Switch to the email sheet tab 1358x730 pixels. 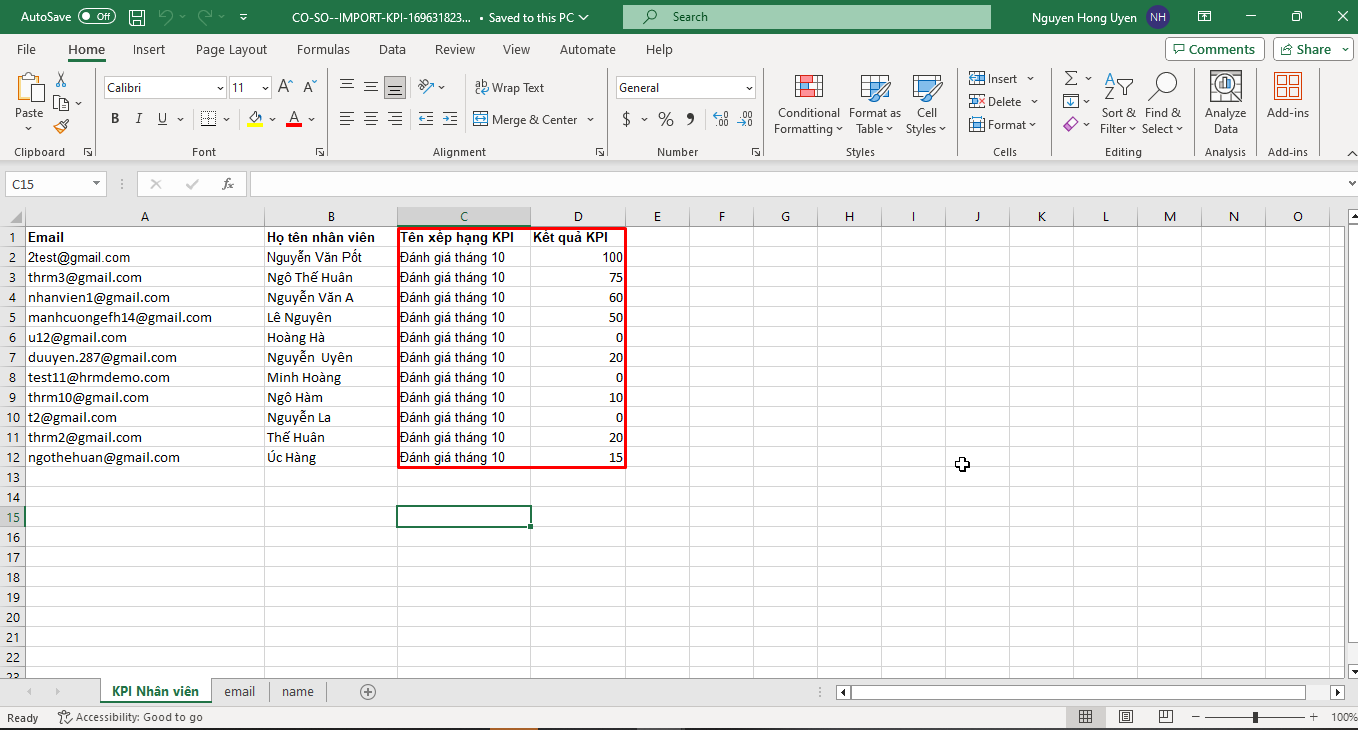click(x=239, y=691)
